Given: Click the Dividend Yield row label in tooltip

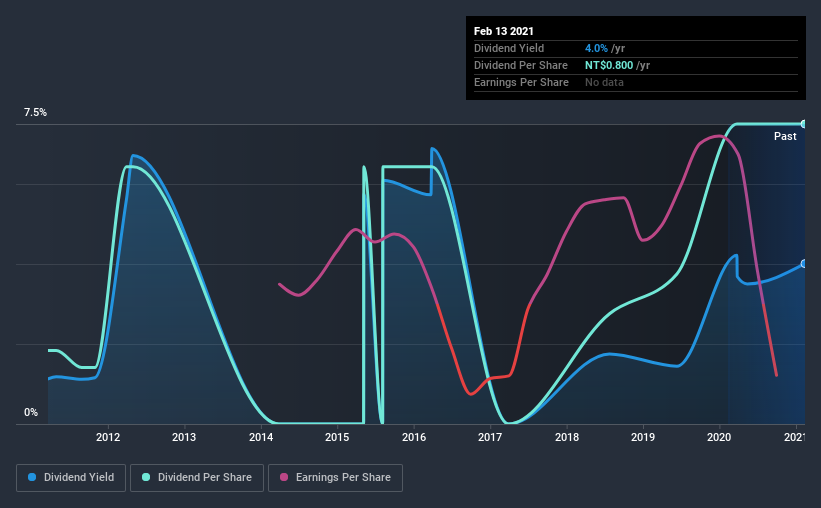Looking at the screenshot, I should pyautogui.click(x=509, y=48).
